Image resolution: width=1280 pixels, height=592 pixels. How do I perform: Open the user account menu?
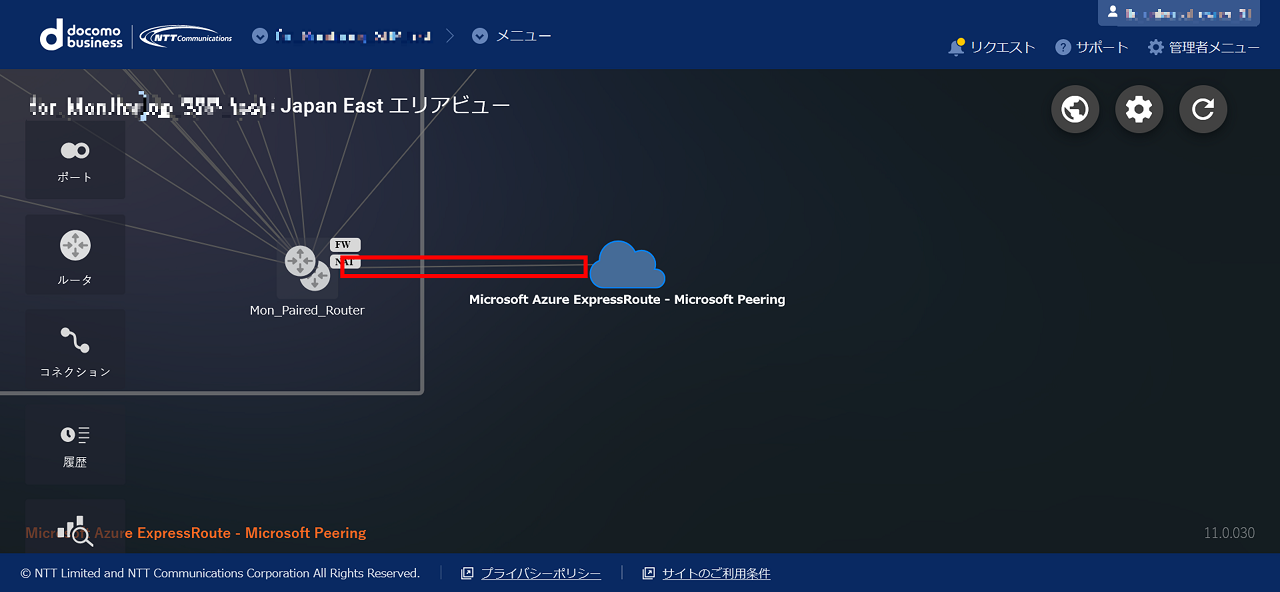point(1178,13)
